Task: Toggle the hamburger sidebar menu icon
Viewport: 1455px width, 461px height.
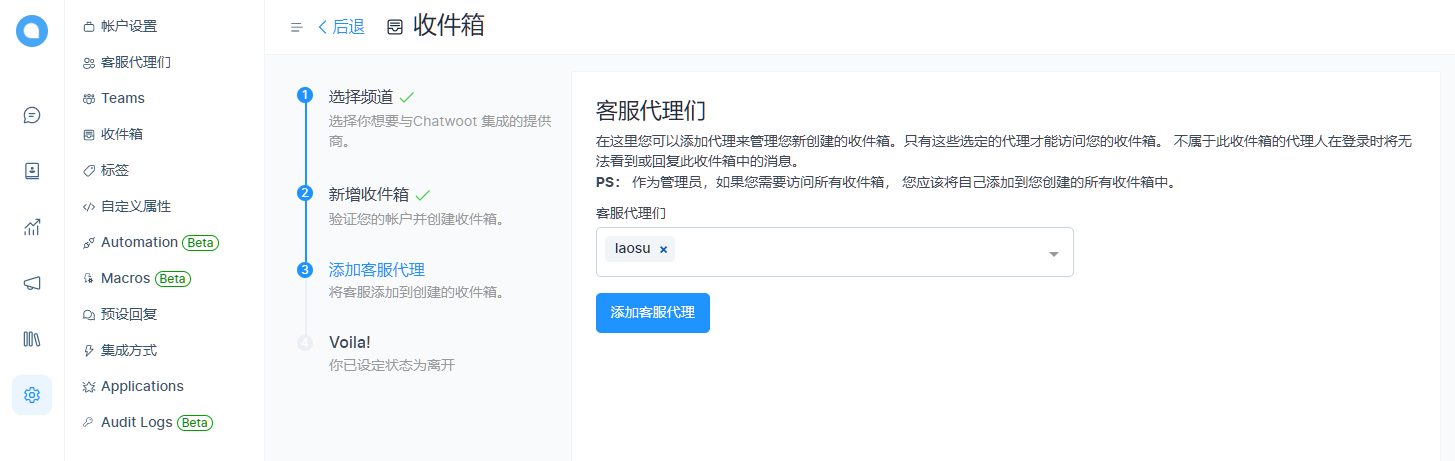Action: click(296, 27)
